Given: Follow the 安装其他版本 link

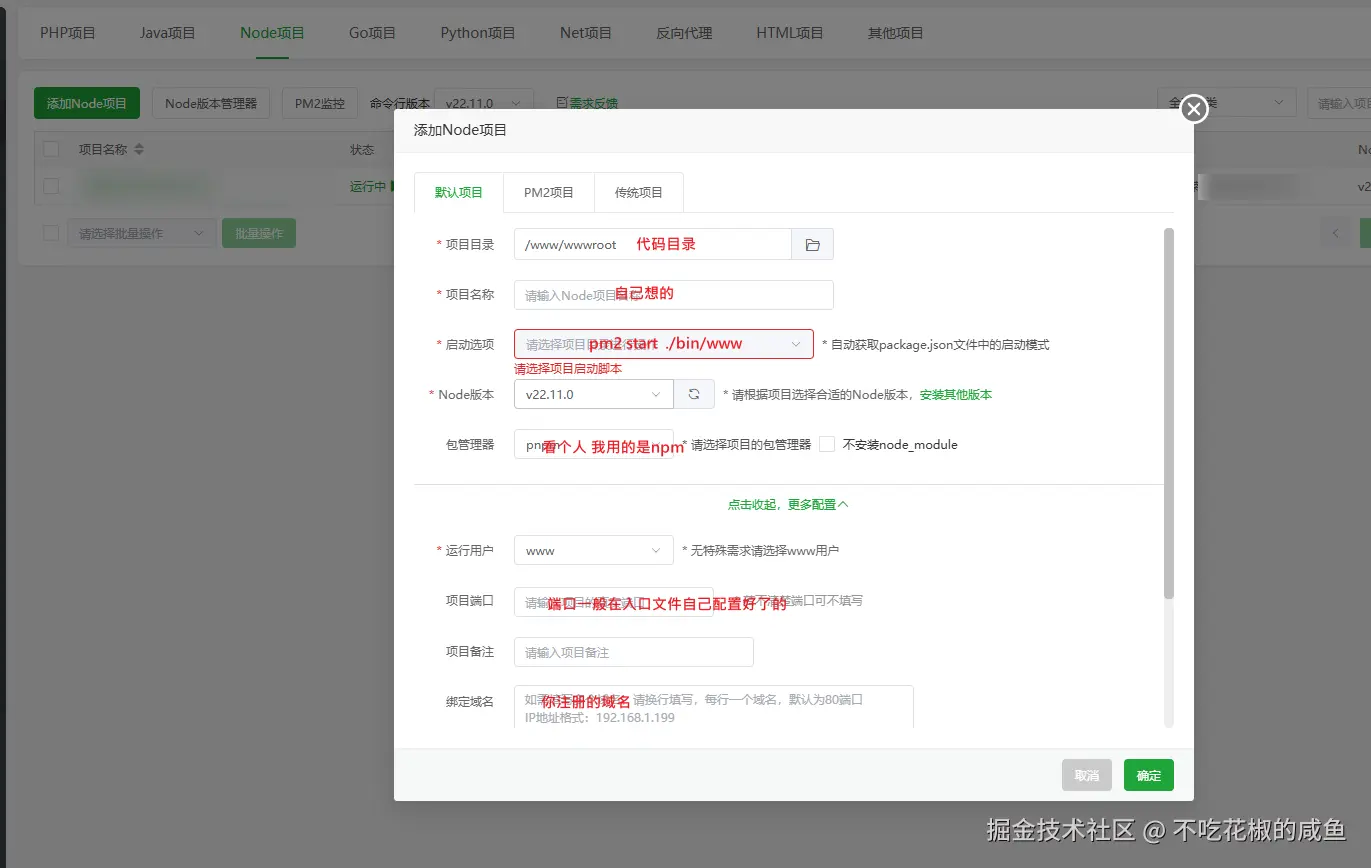Looking at the screenshot, I should point(956,395).
